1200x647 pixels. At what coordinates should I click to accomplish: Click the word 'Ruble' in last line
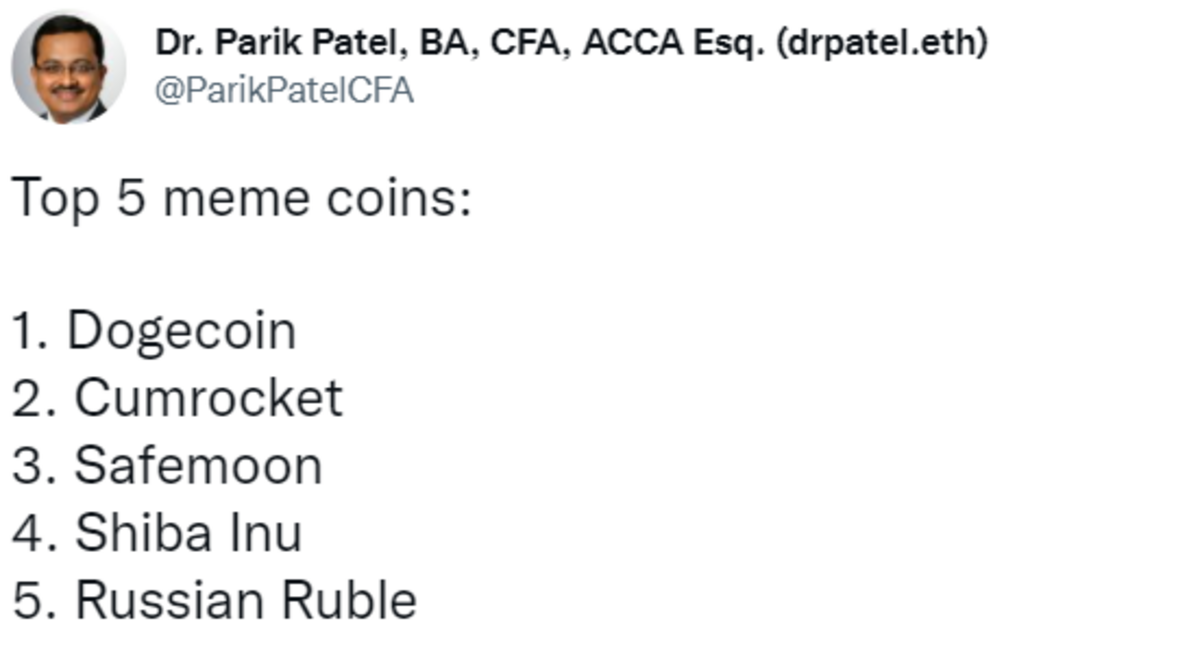pyautogui.click(x=348, y=600)
